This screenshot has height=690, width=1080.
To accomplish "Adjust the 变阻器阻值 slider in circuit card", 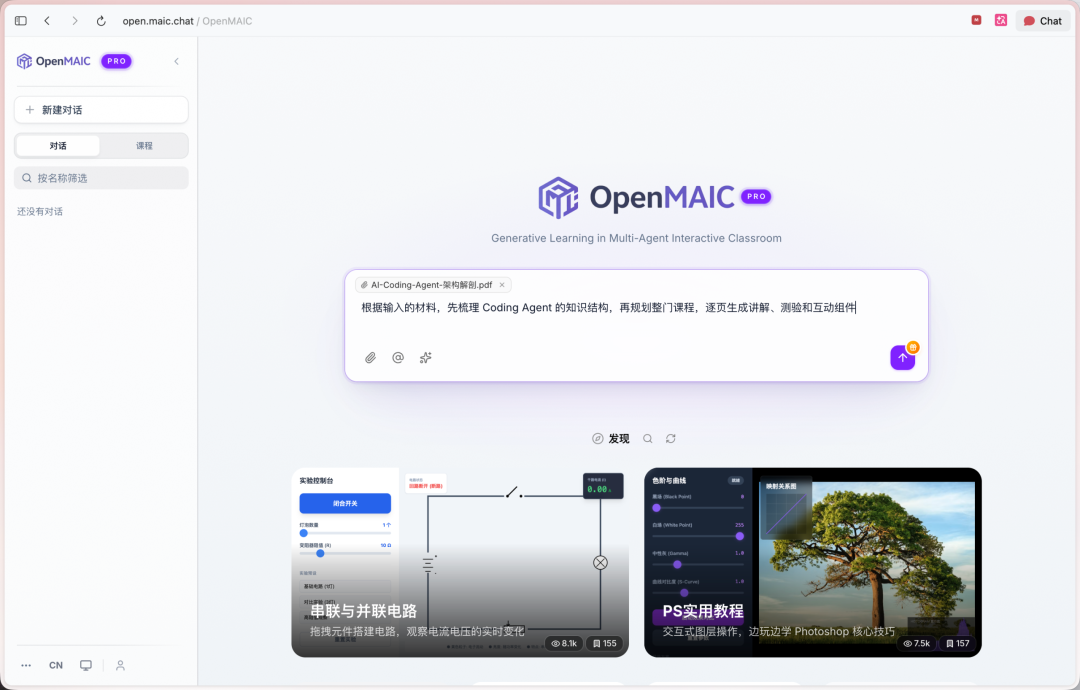I will pos(345,553).
